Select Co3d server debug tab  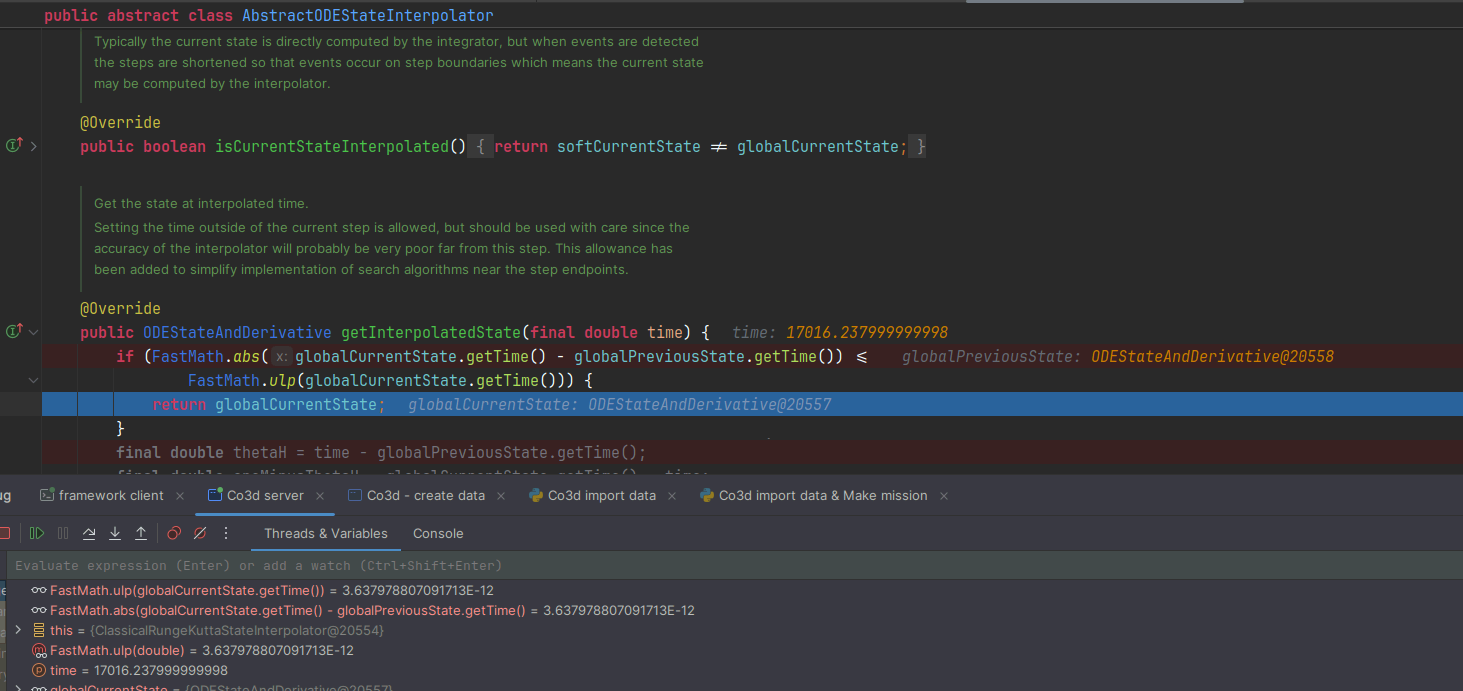265,495
